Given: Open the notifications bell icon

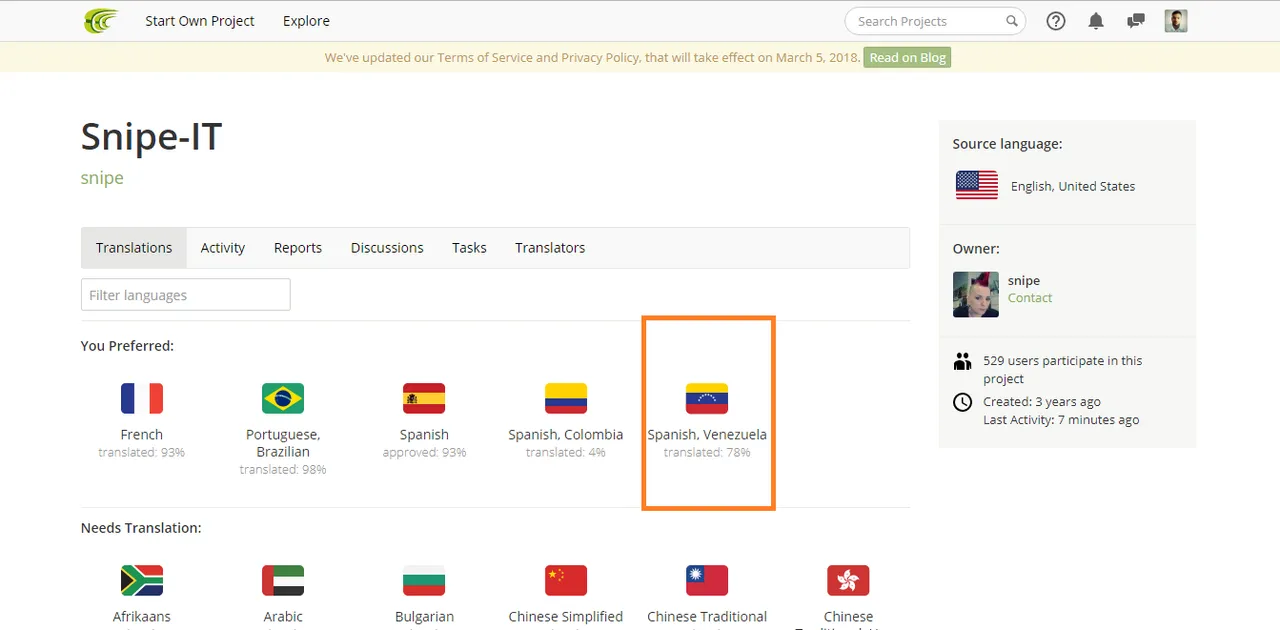Looking at the screenshot, I should coord(1096,21).
